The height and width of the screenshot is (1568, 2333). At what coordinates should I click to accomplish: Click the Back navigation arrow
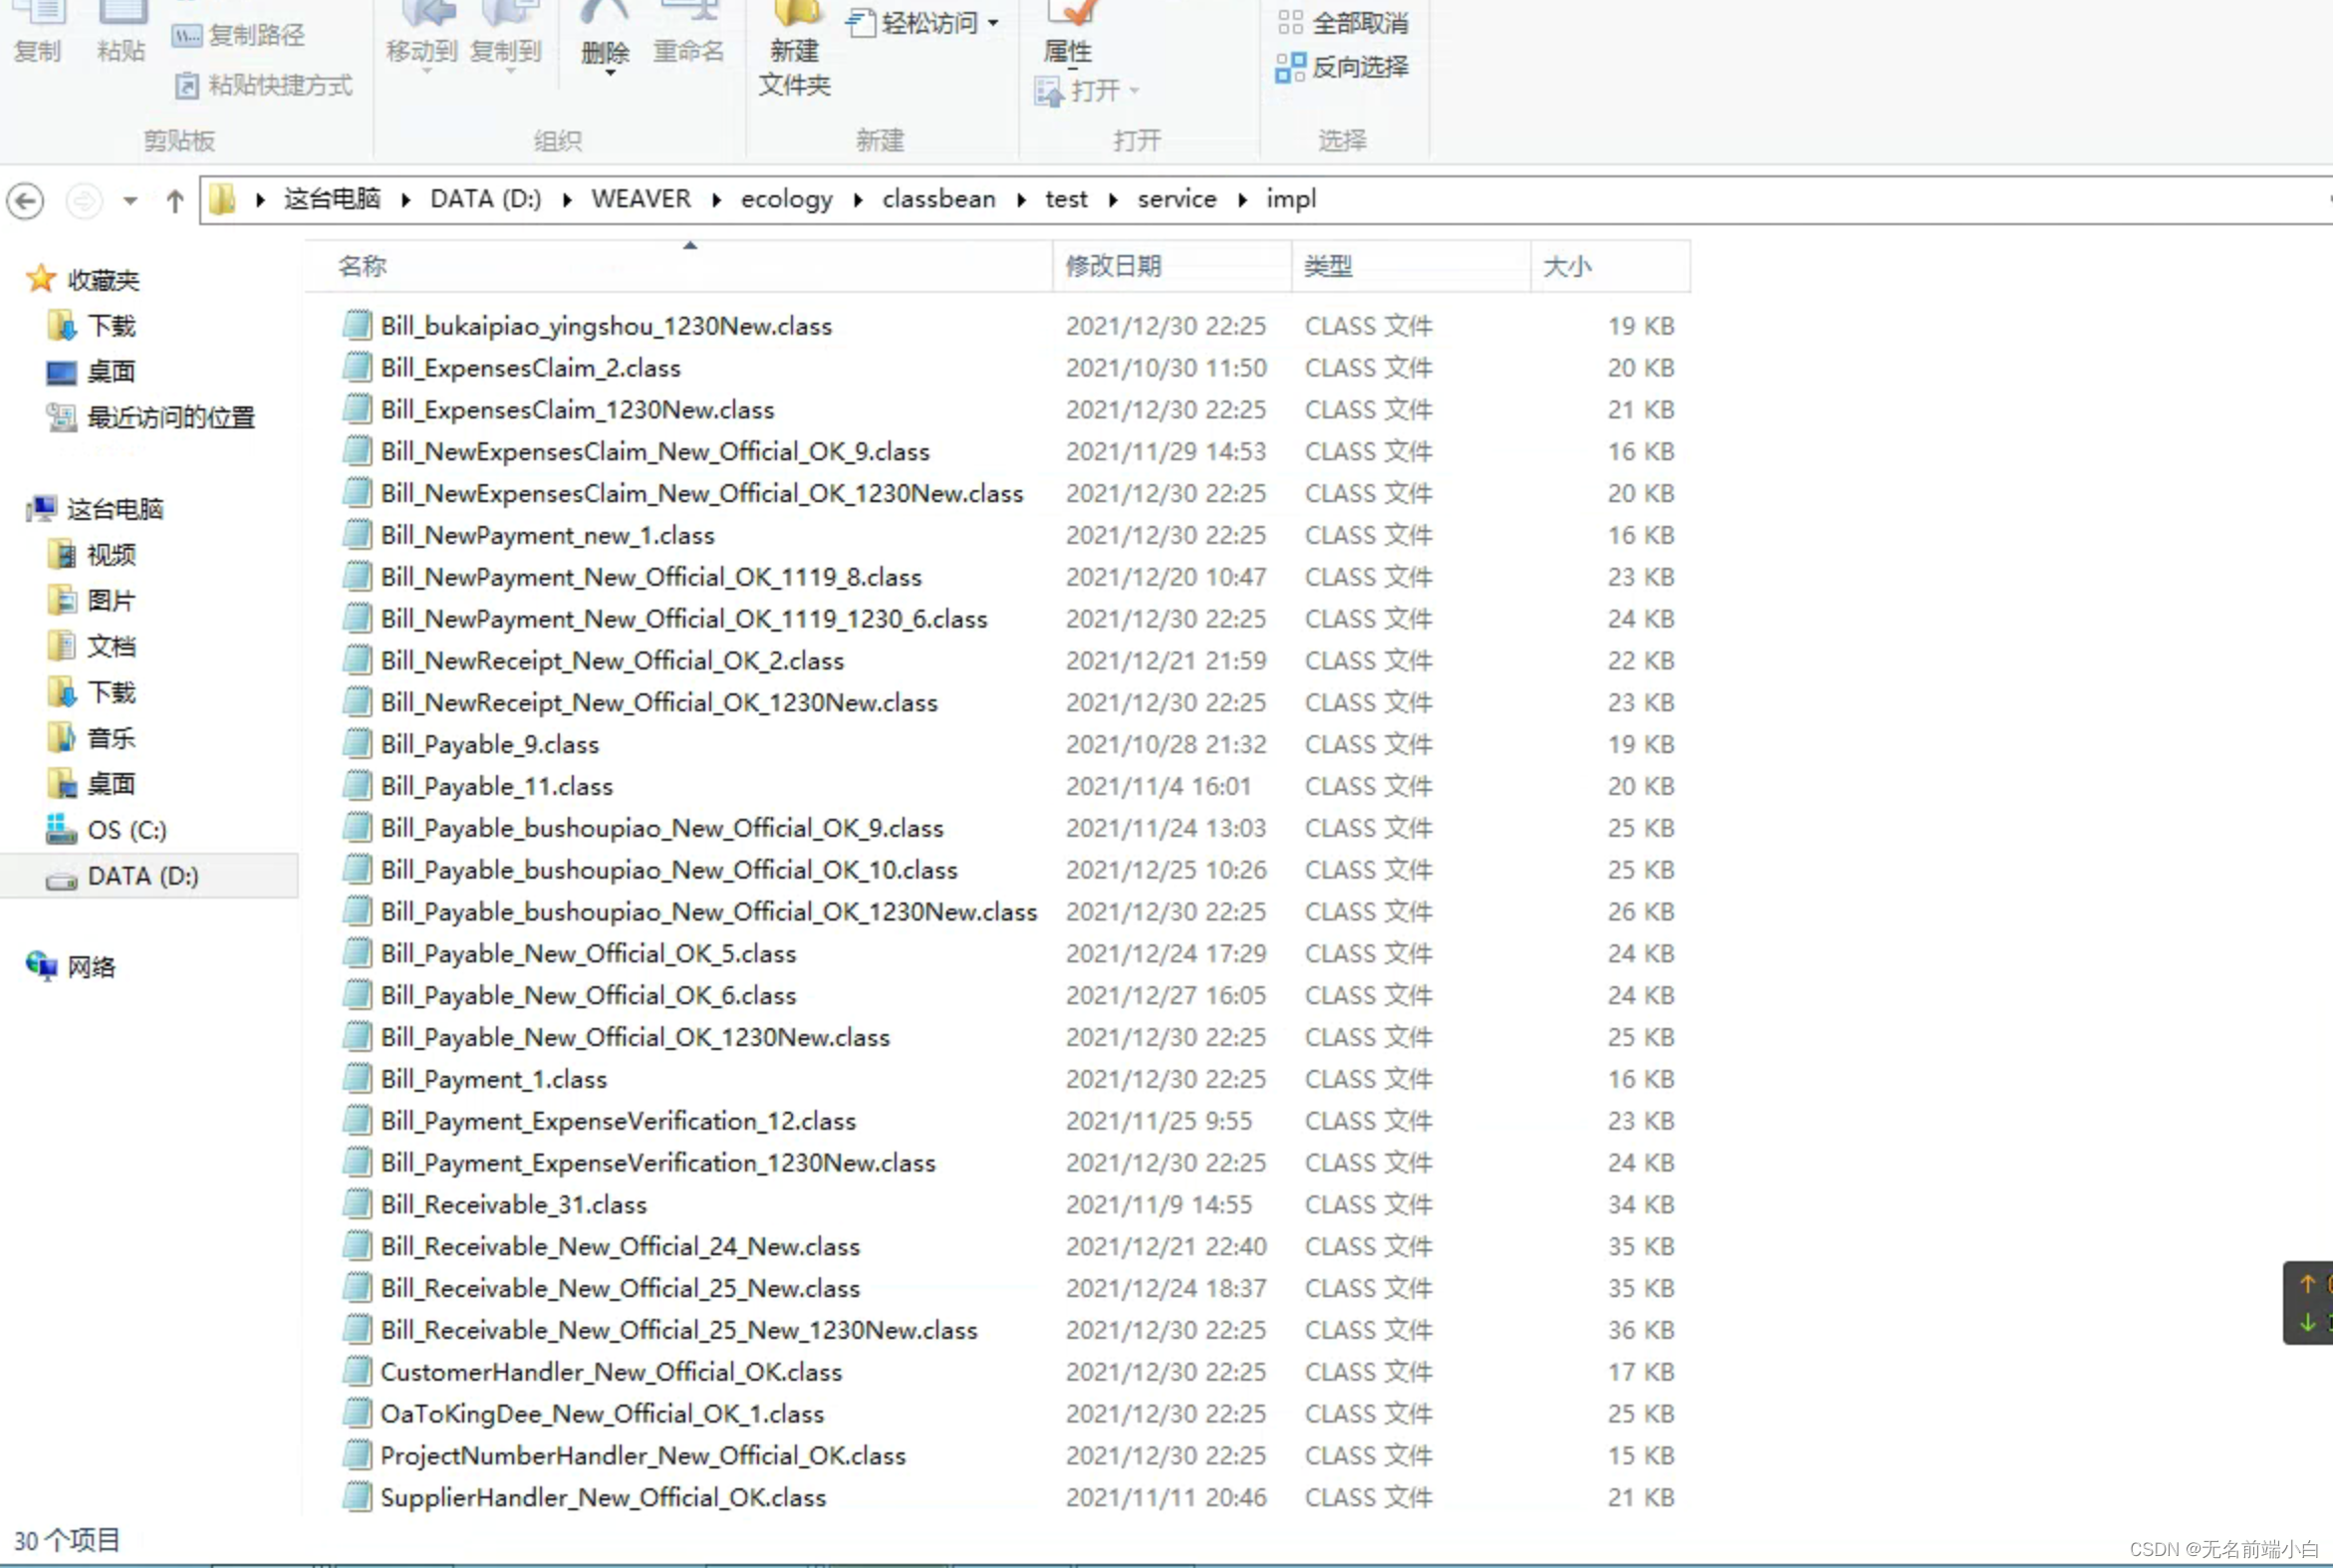click(26, 201)
